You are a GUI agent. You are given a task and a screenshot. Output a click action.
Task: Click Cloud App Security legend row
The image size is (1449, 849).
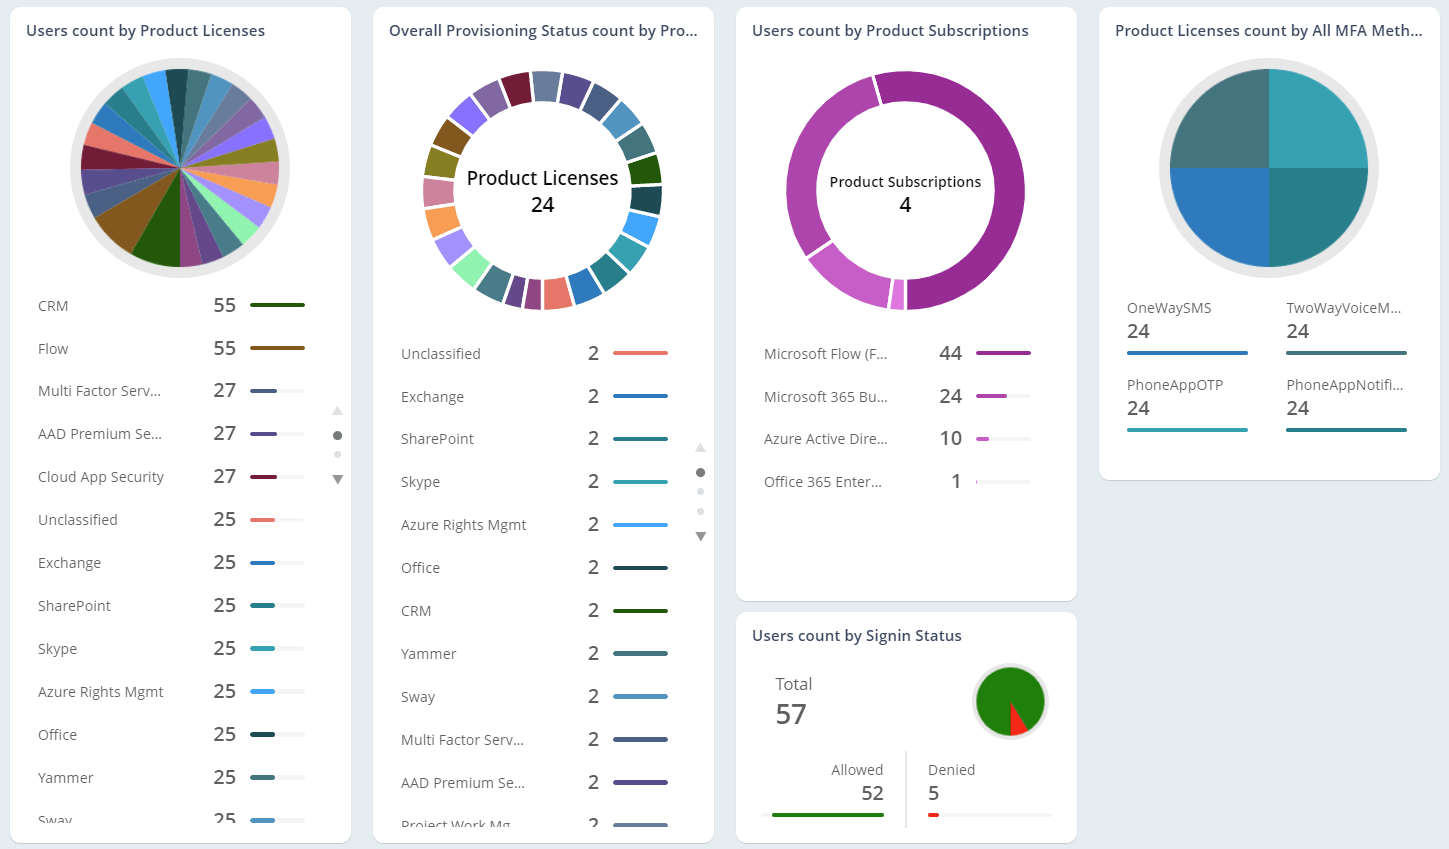pyautogui.click(x=170, y=477)
